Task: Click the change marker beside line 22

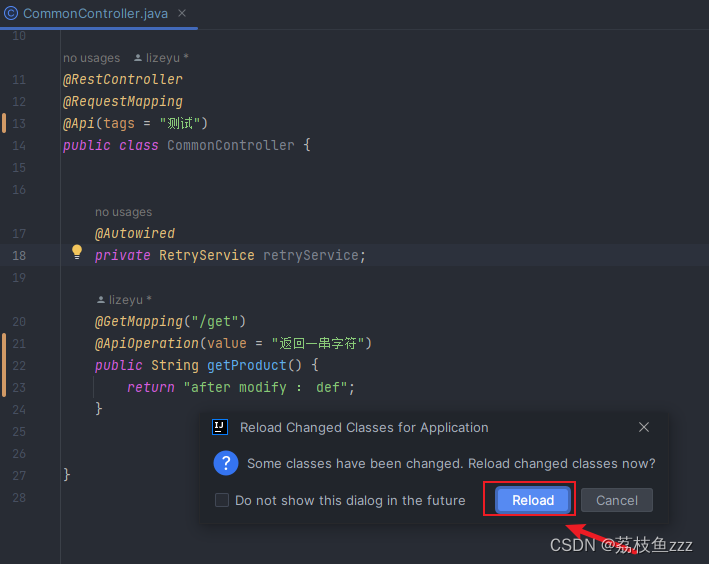Action: coord(4,365)
